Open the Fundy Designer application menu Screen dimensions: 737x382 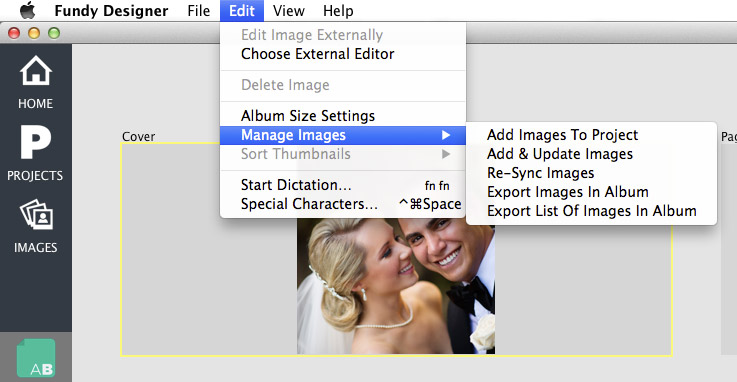pyautogui.click(x=111, y=11)
